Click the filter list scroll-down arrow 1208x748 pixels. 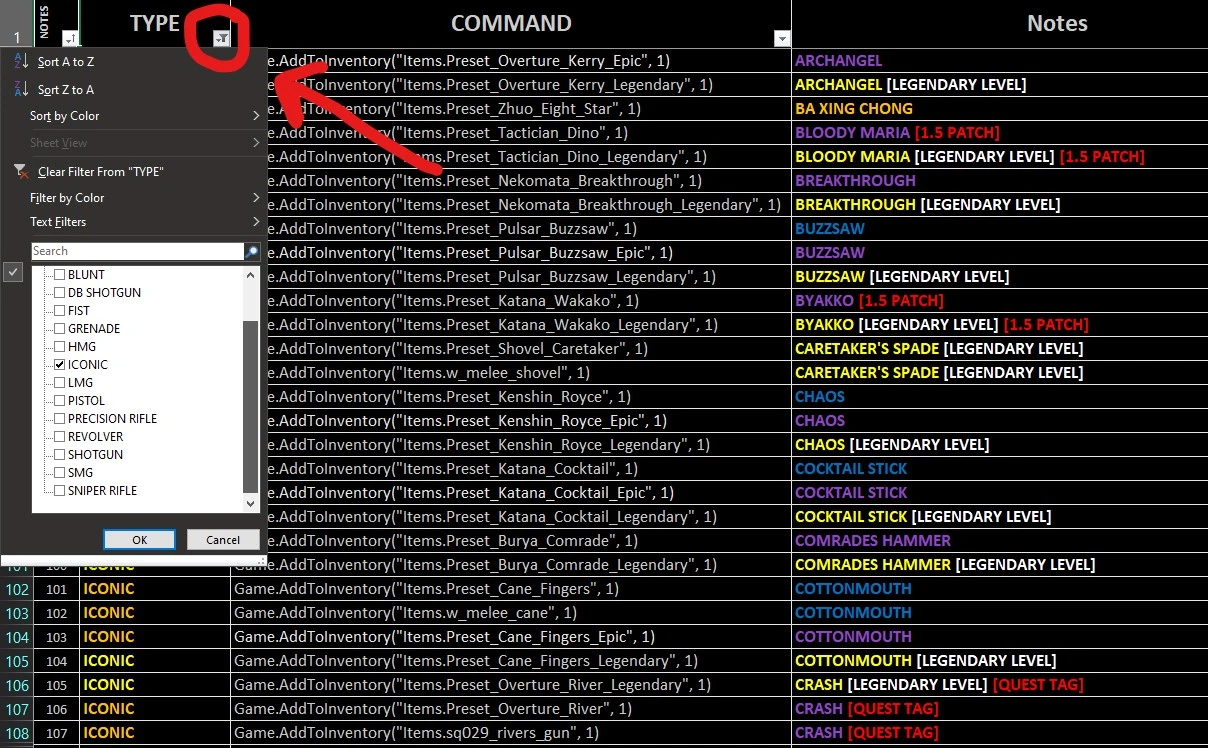point(251,505)
